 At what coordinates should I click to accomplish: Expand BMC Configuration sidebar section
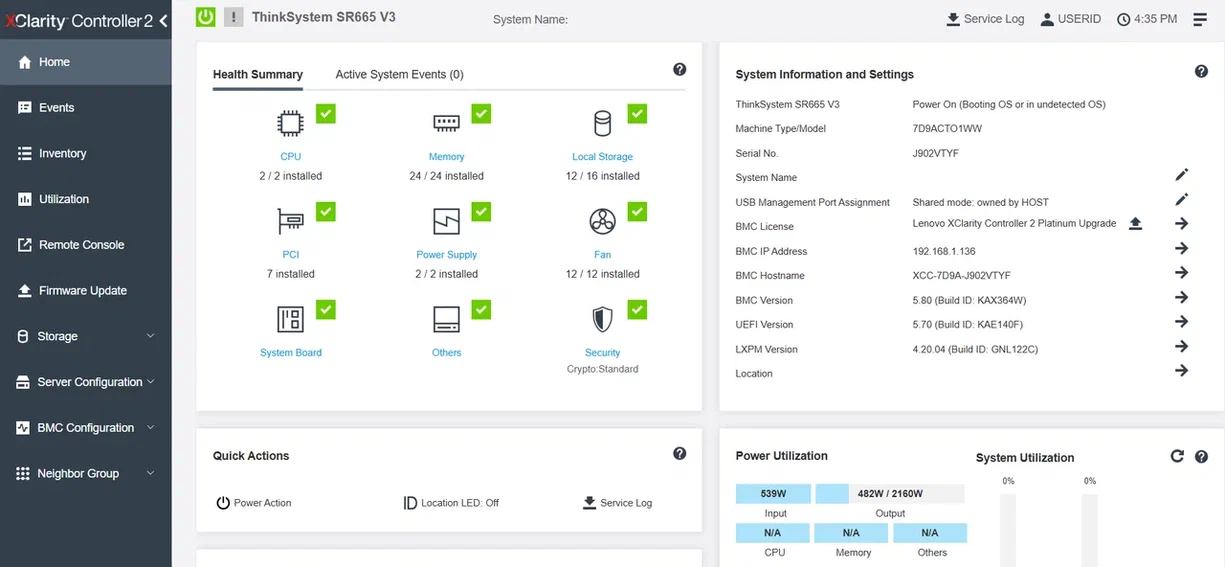tap(86, 428)
